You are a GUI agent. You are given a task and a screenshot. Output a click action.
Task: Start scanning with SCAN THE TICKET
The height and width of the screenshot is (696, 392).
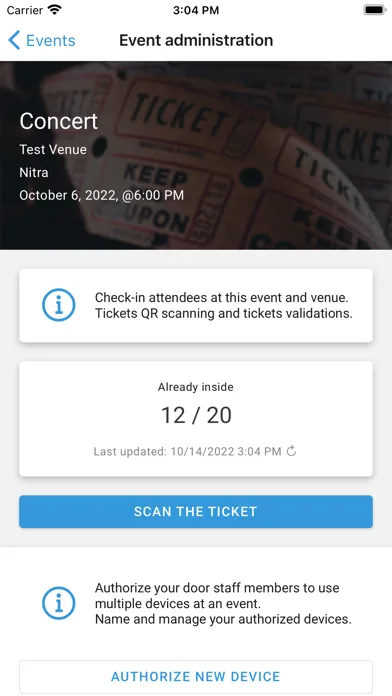click(196, 511)
